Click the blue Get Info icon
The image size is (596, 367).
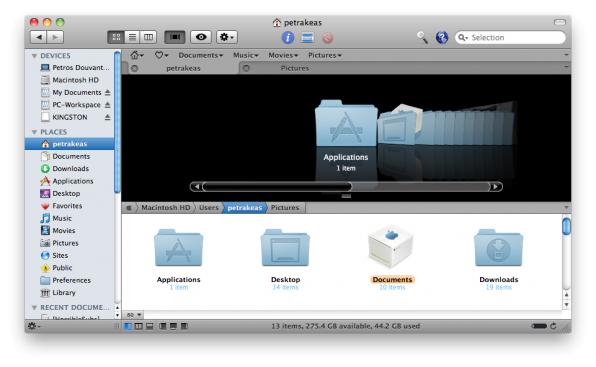[288, 37]
